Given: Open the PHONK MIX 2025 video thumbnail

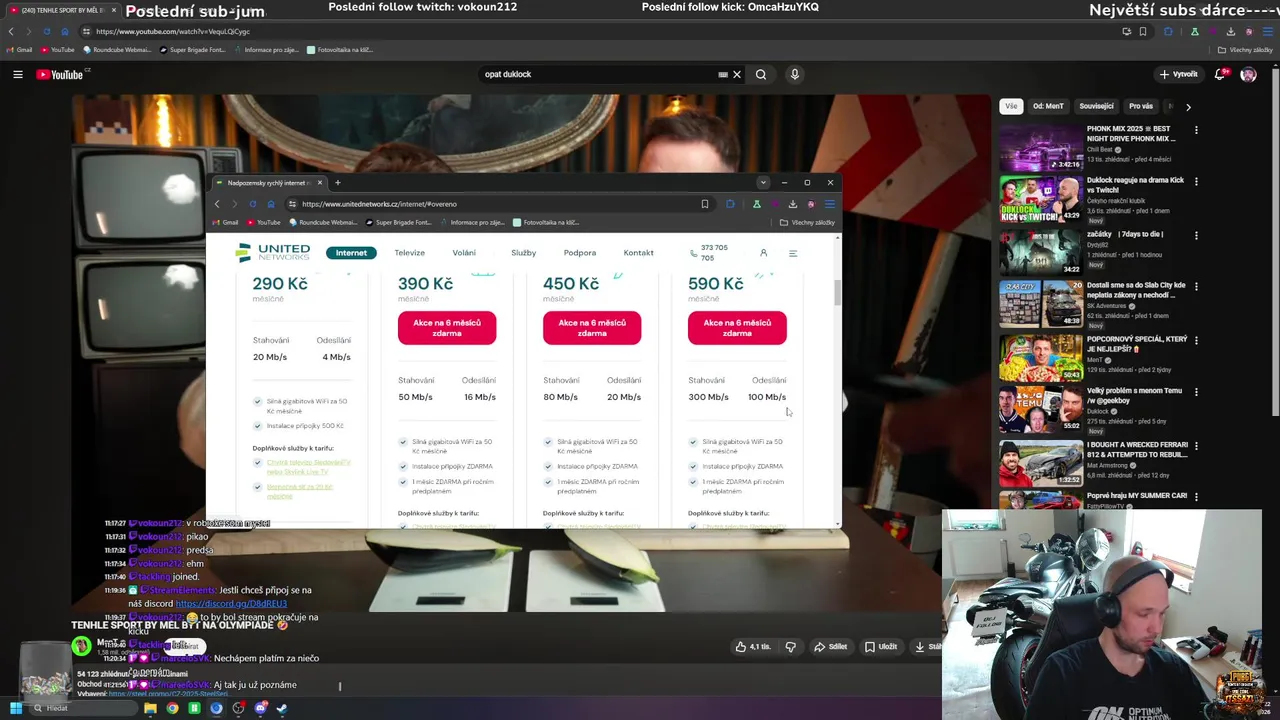Looking at the screenshot, I should tap(1041, 147).
